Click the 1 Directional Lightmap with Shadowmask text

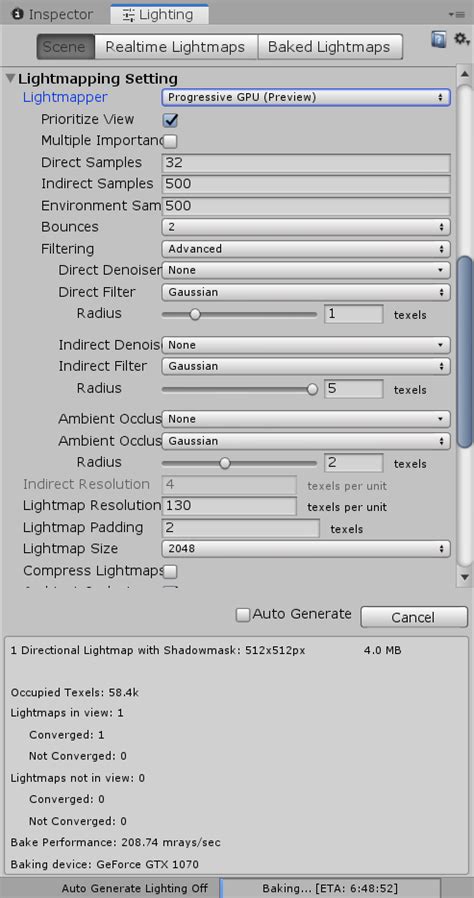(x=158, y=651)
